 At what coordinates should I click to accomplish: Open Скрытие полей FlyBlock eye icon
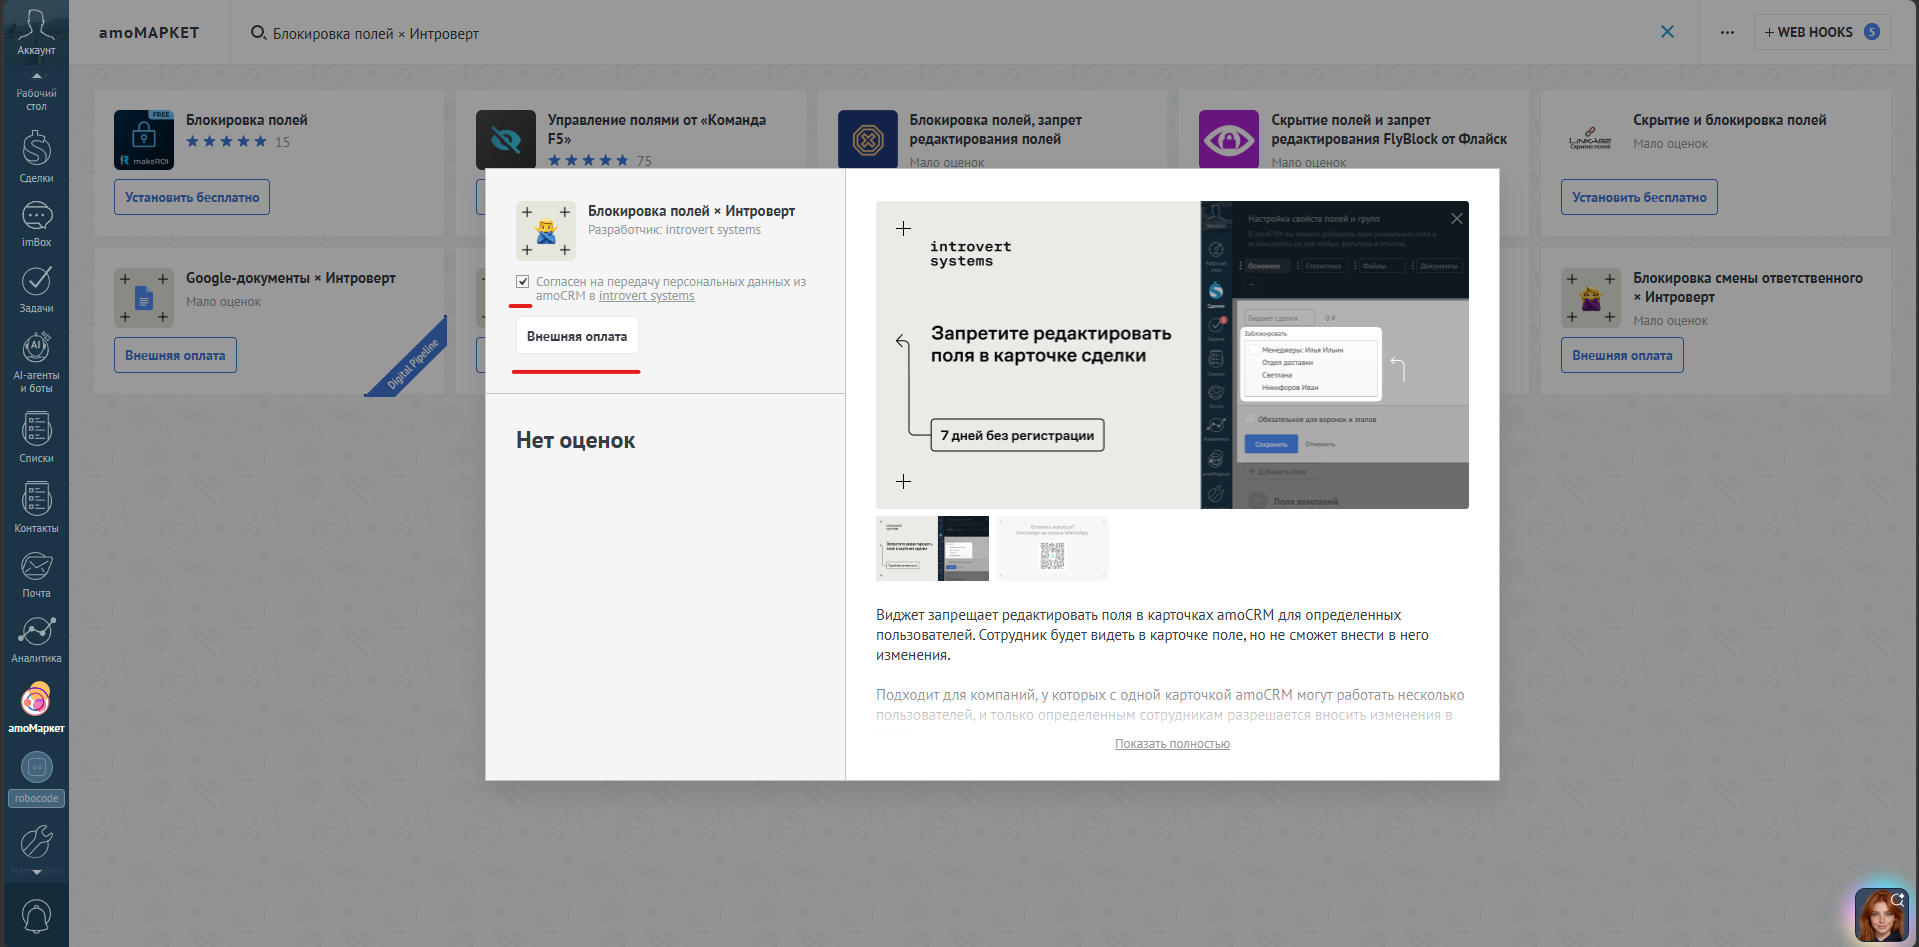point(1229,139)
